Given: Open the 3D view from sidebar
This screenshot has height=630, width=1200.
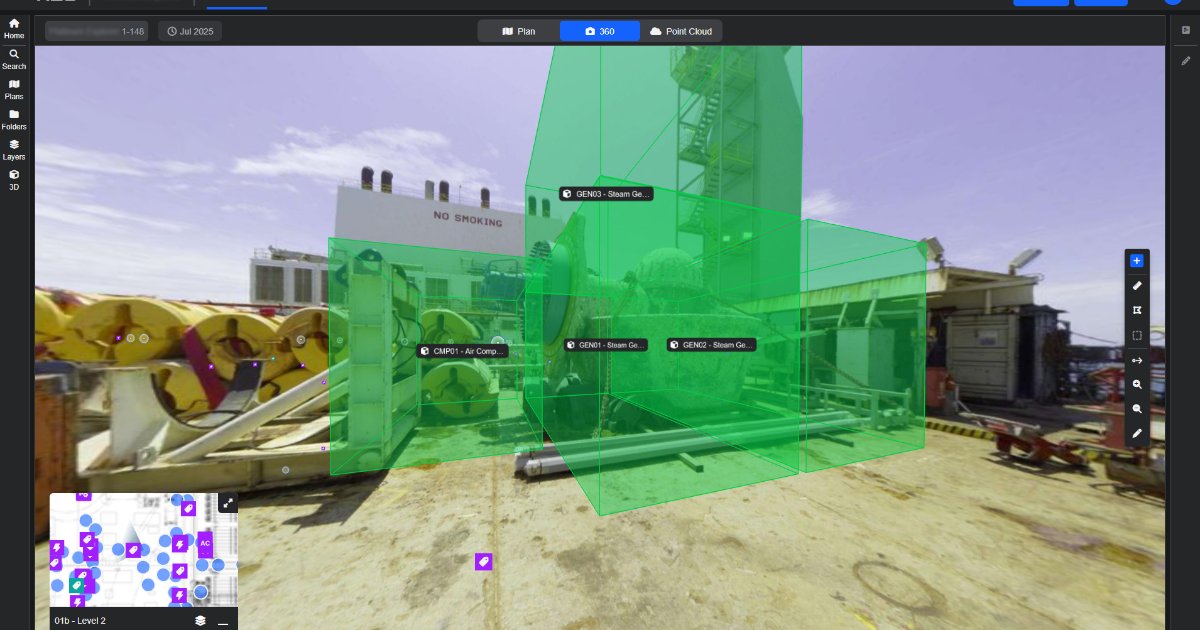Looking at the screenshot, I should [14, 179].
